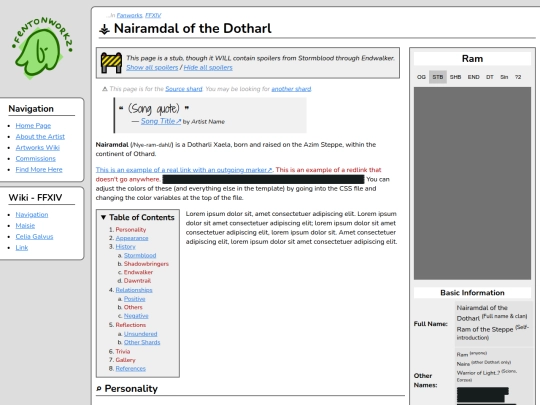Click the gray infobox image placeholder
Screen dimensions: 540x405
(472, 183)
